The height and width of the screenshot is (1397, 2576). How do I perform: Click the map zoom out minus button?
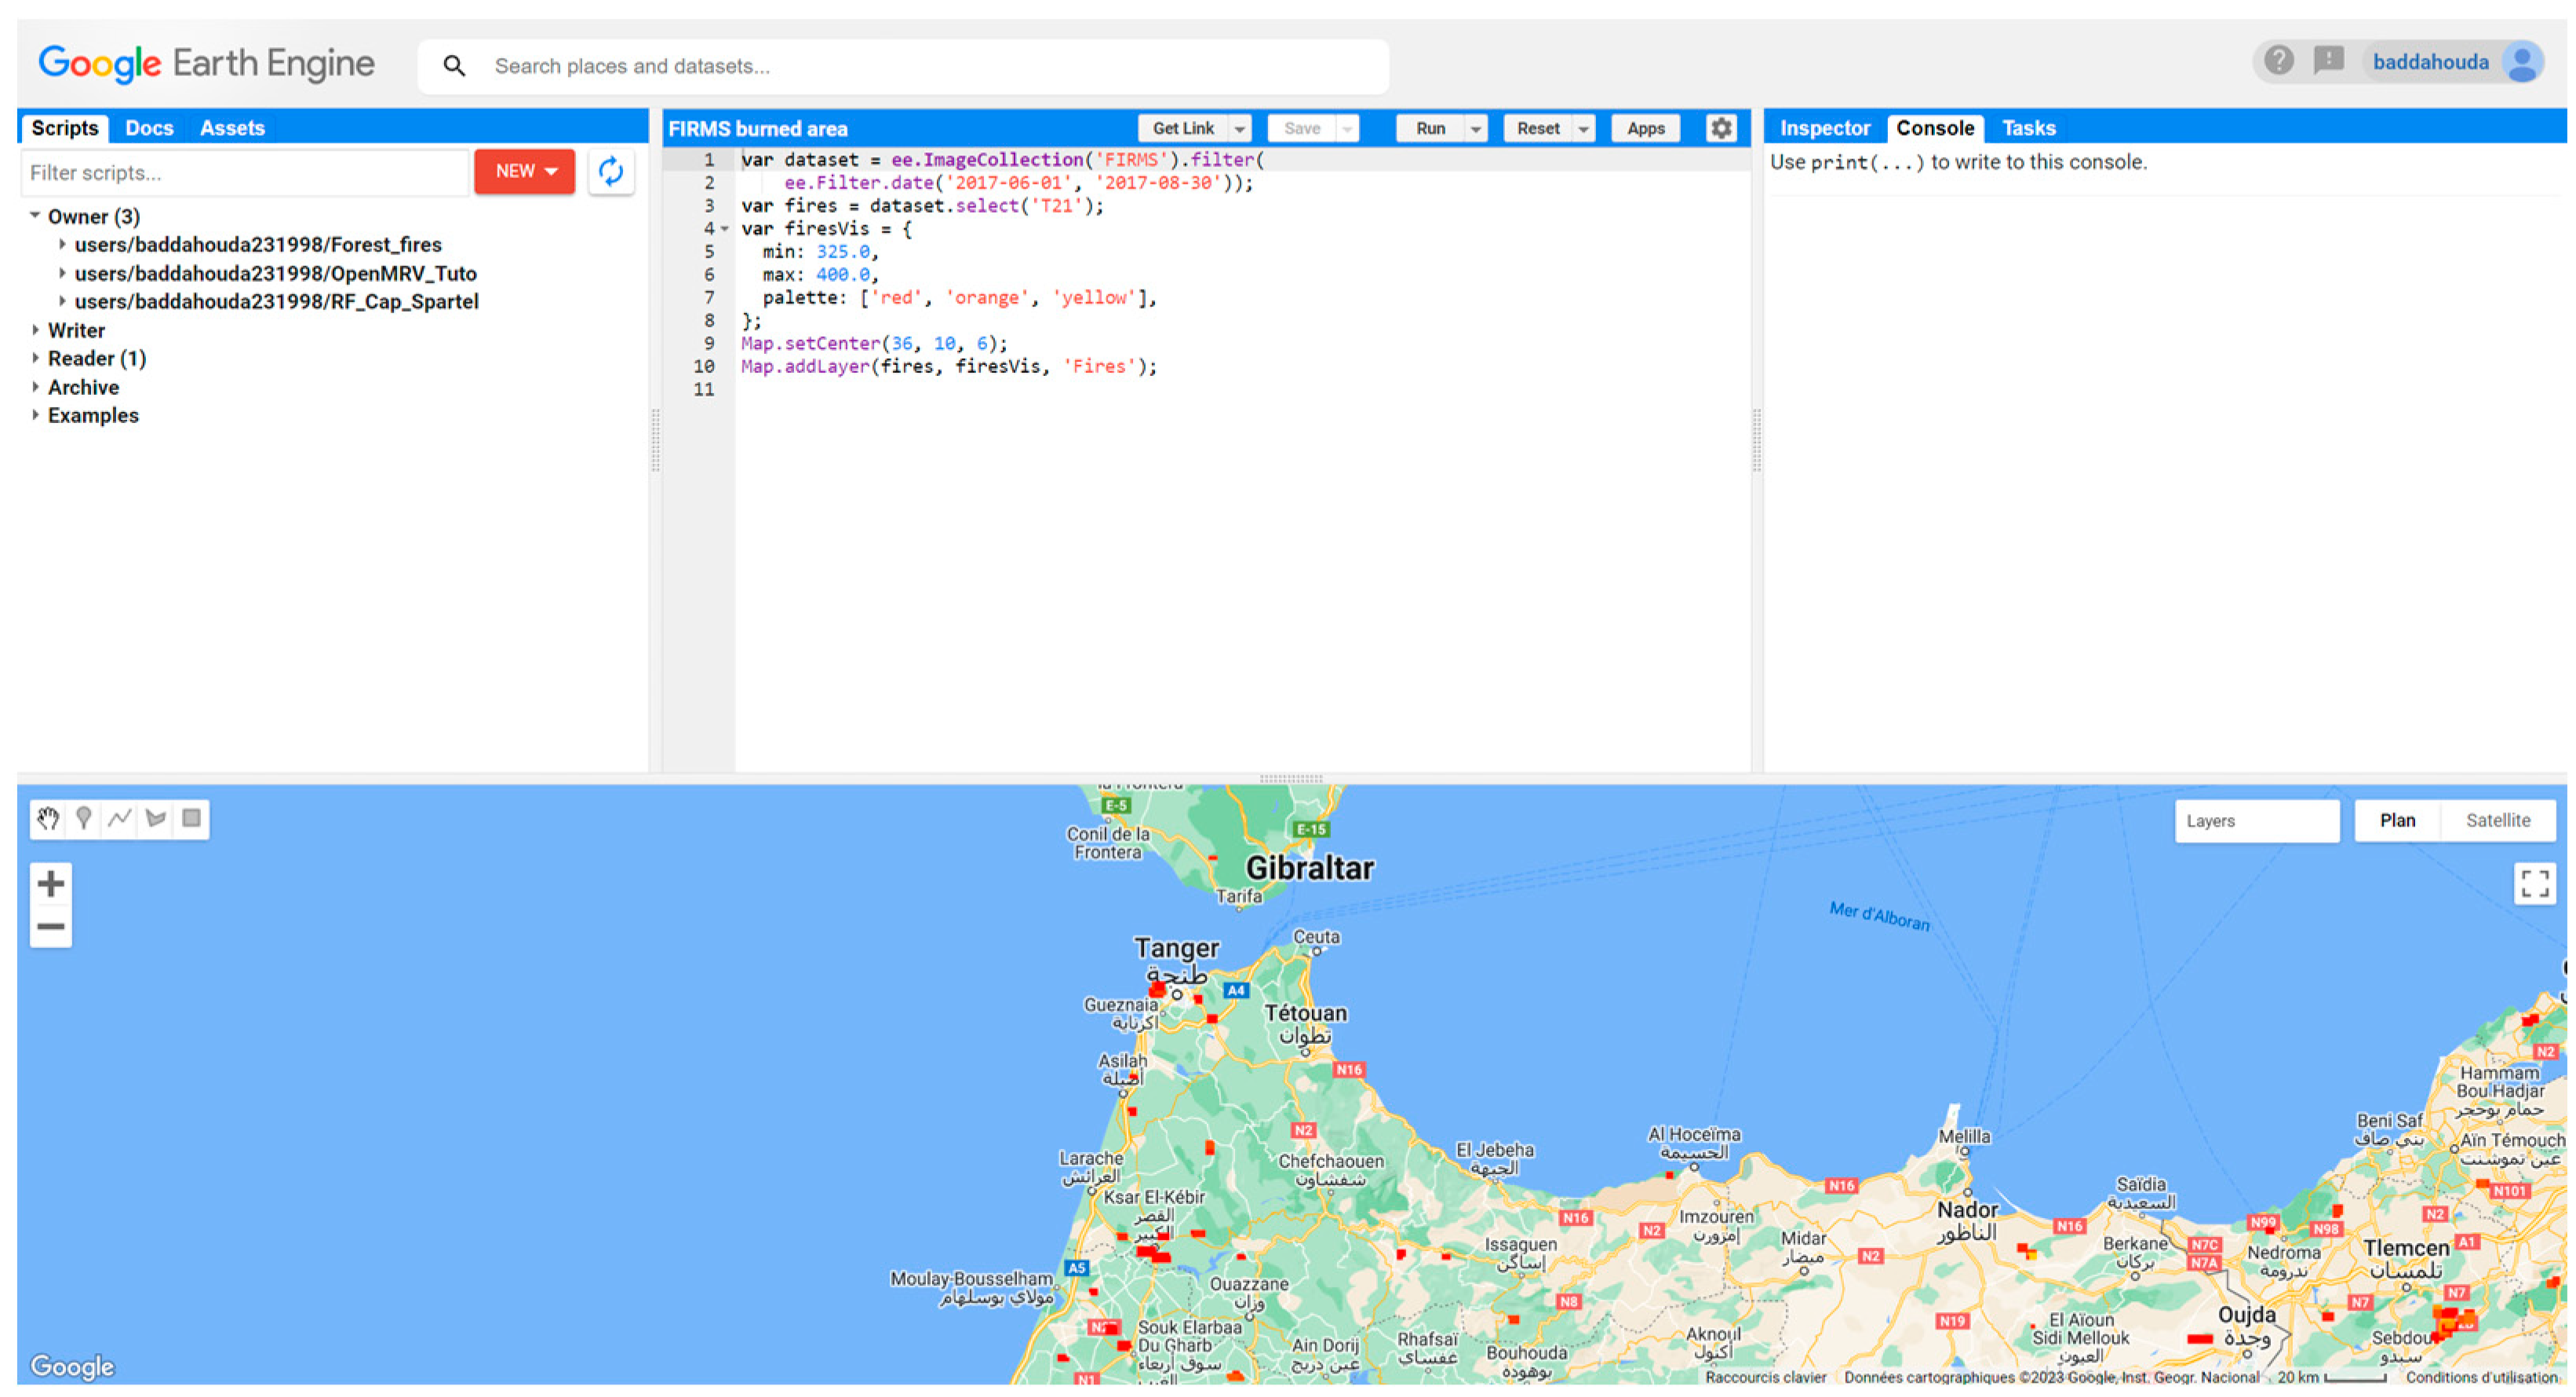tap(51, 927)
